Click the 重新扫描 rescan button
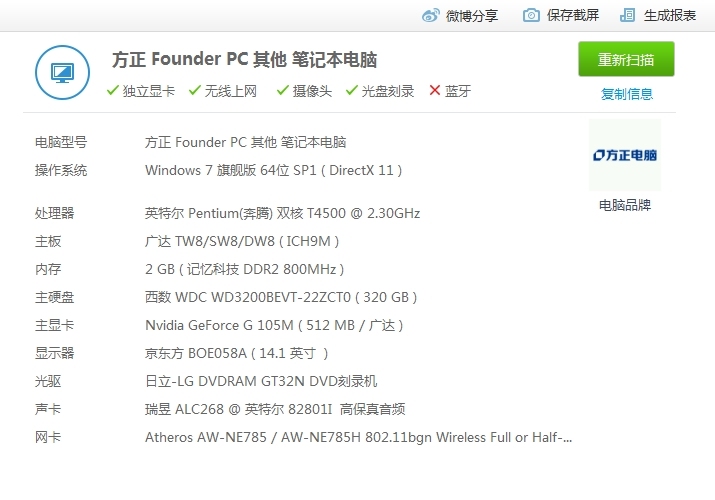 [x=626, y=59]
